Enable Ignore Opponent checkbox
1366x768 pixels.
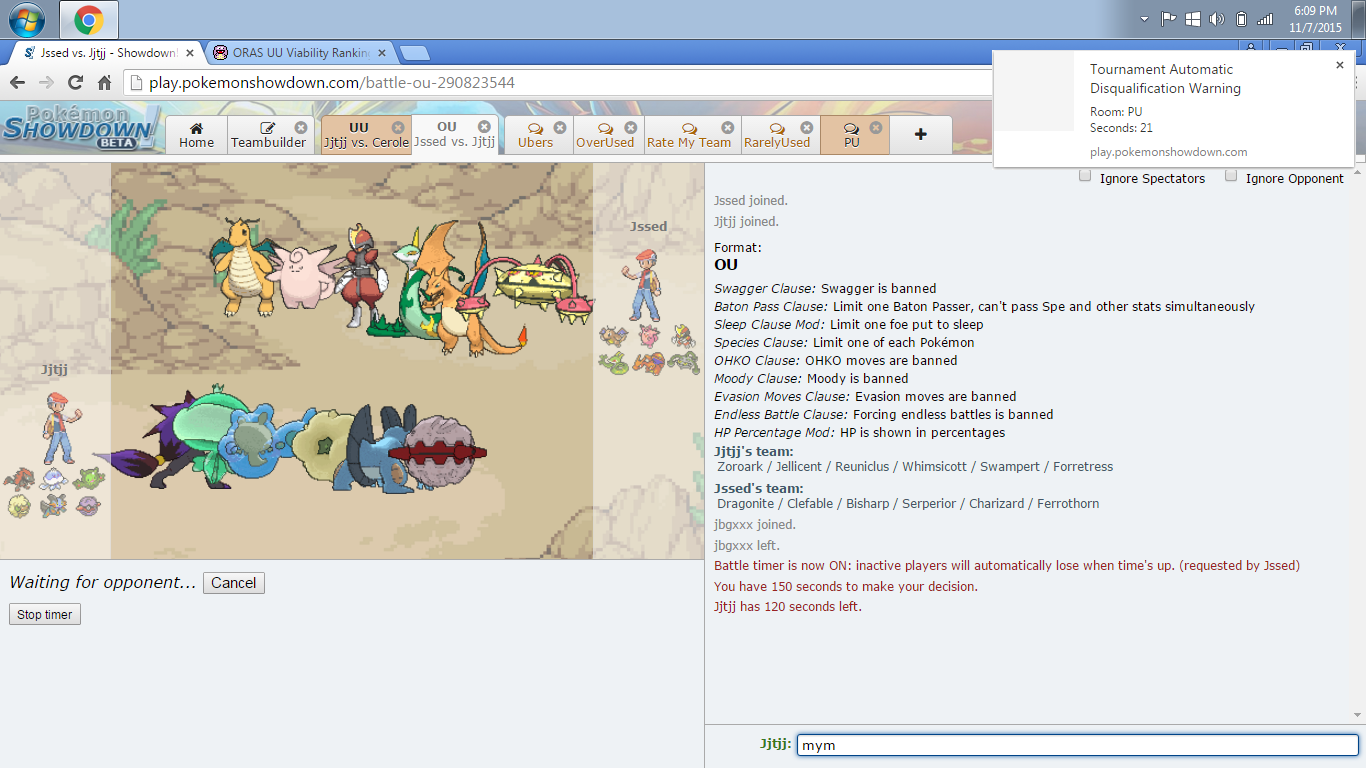click(x=1231, y=176)
